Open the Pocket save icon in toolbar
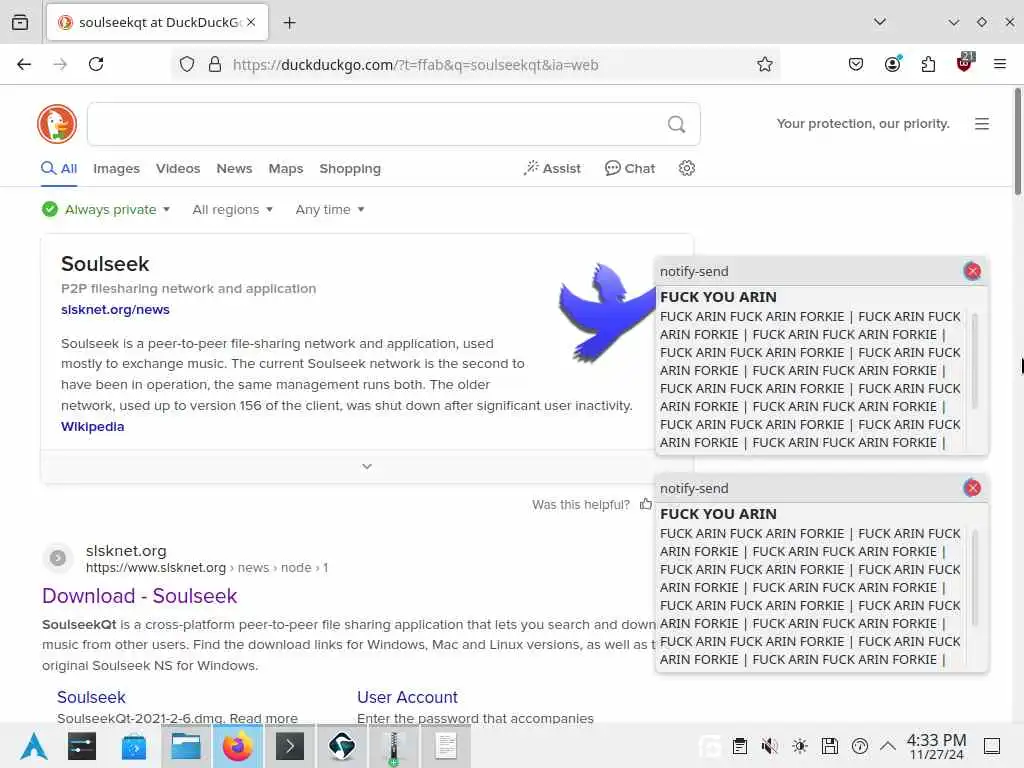This screenshot has height=768, width=1024. click(x=856, y=64)
